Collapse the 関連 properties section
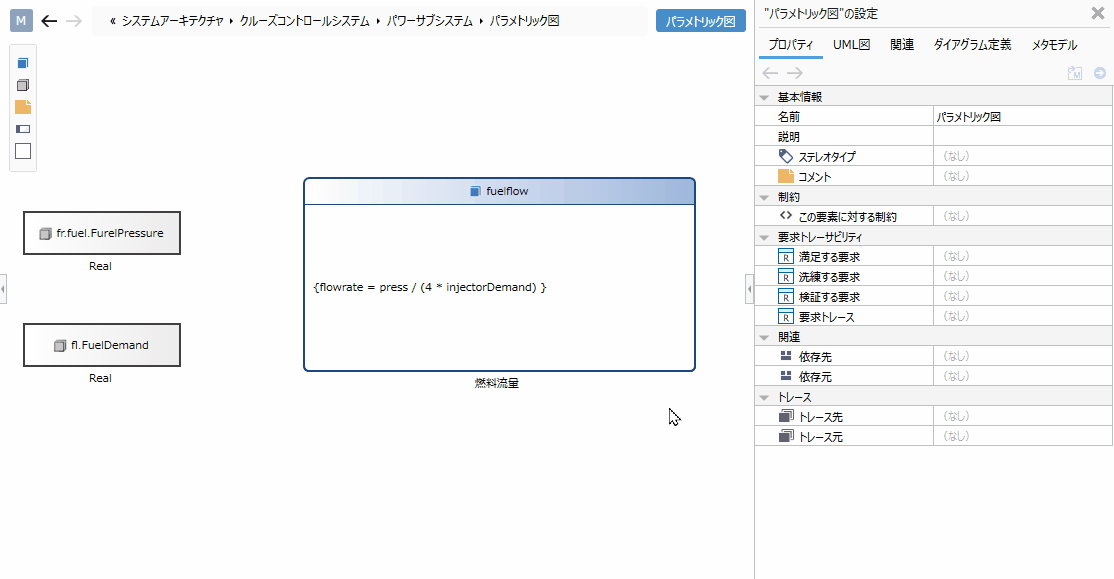This screenshot has height=579, width=1114. [x=764, y=337]
